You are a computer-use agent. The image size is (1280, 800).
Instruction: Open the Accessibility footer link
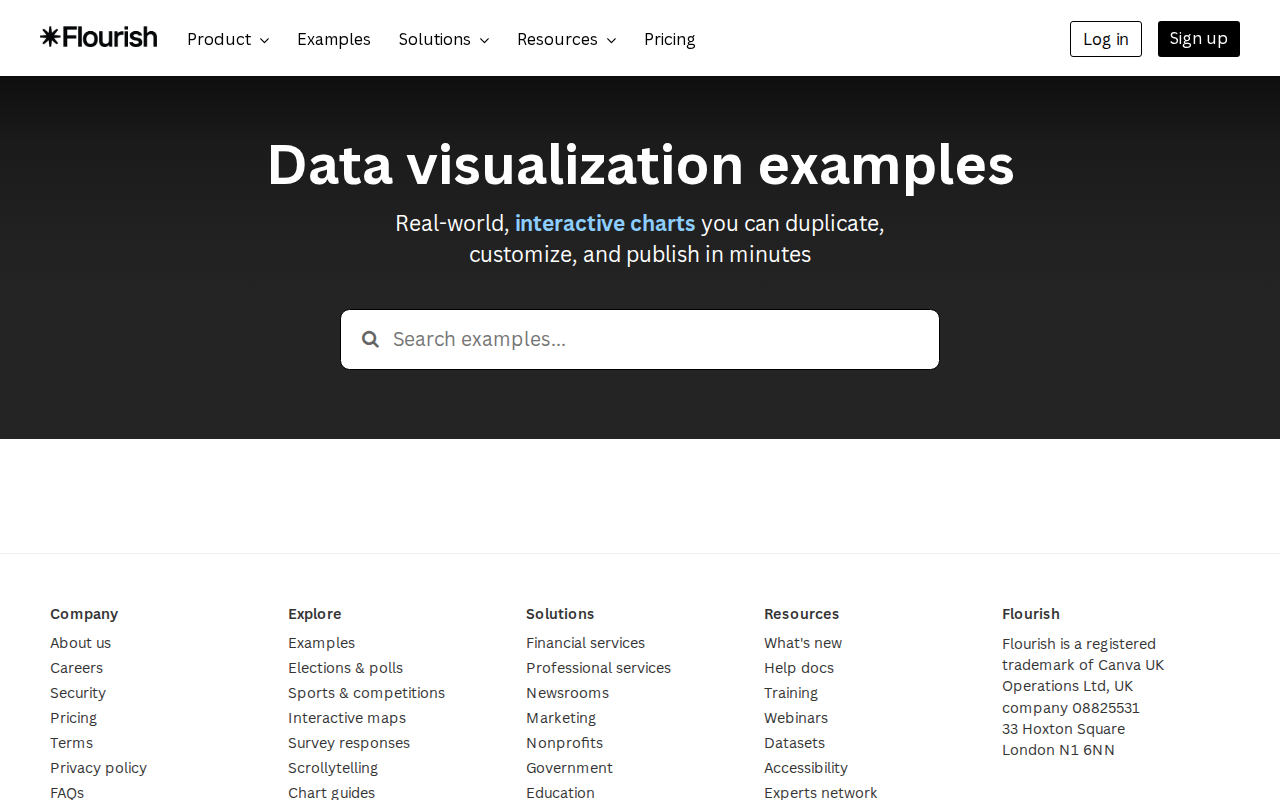tap(806, 768)
